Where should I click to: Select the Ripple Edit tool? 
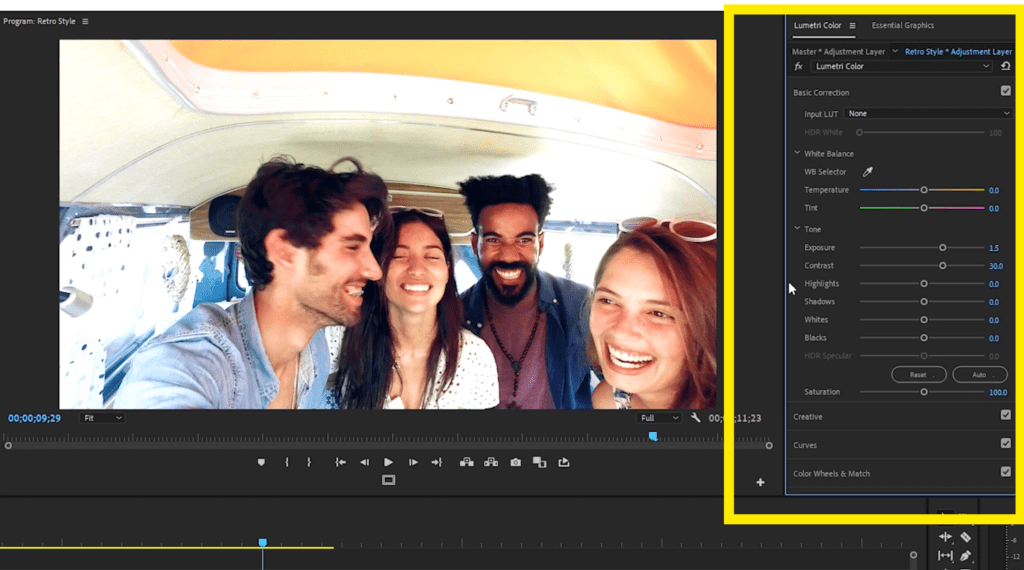(945, 537)
